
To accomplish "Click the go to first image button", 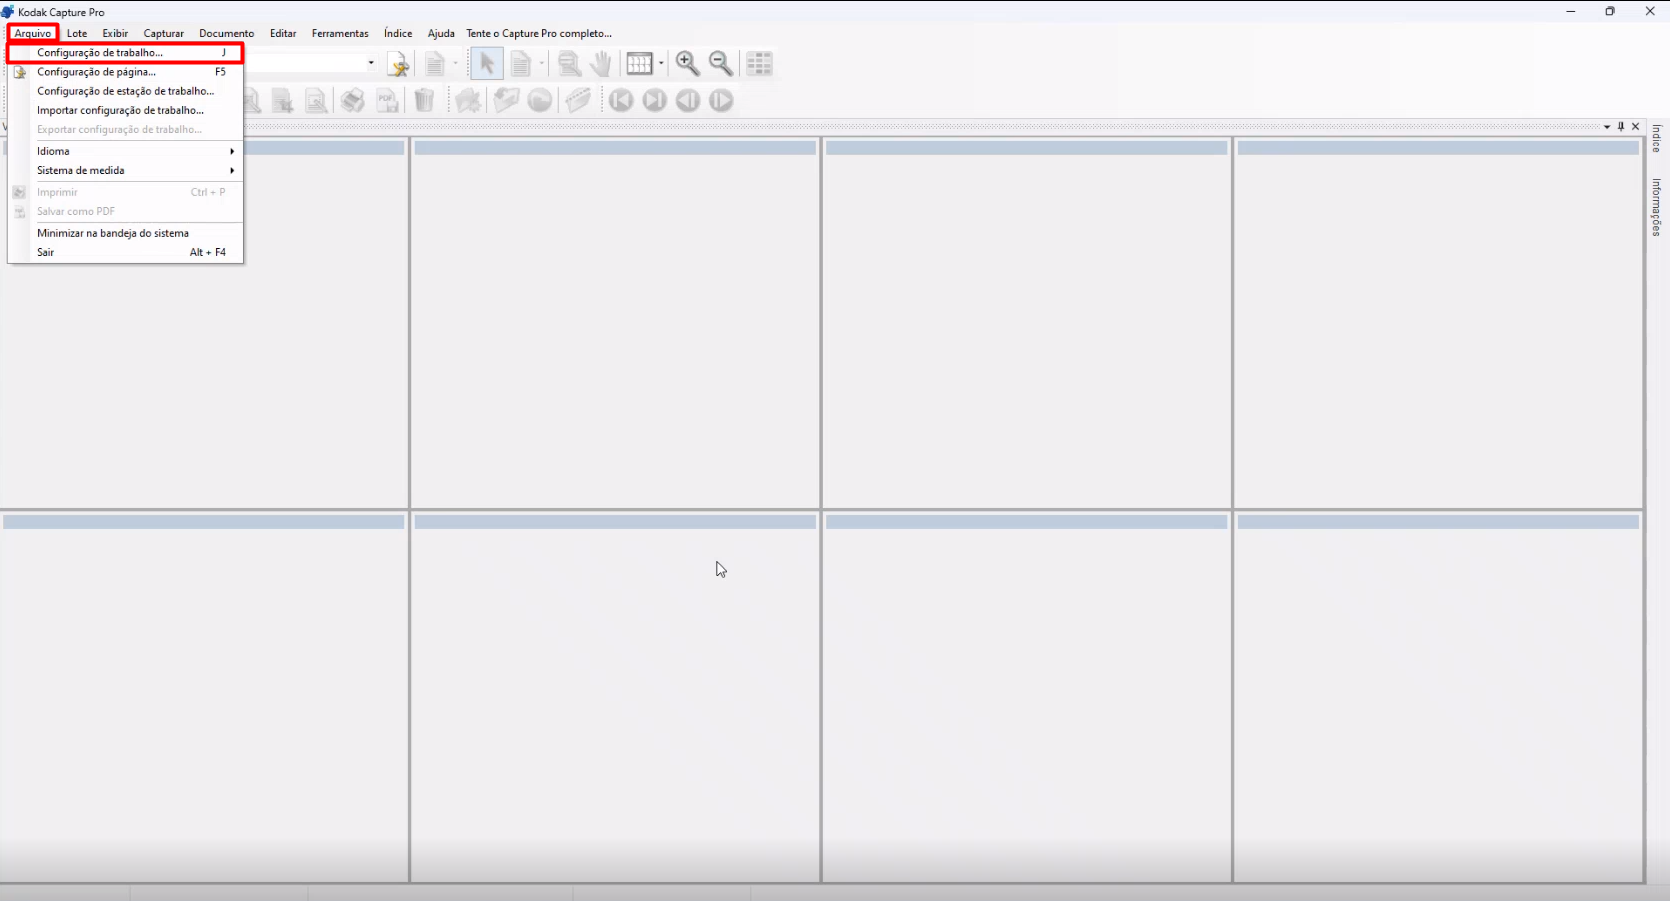I will point(621,100).
